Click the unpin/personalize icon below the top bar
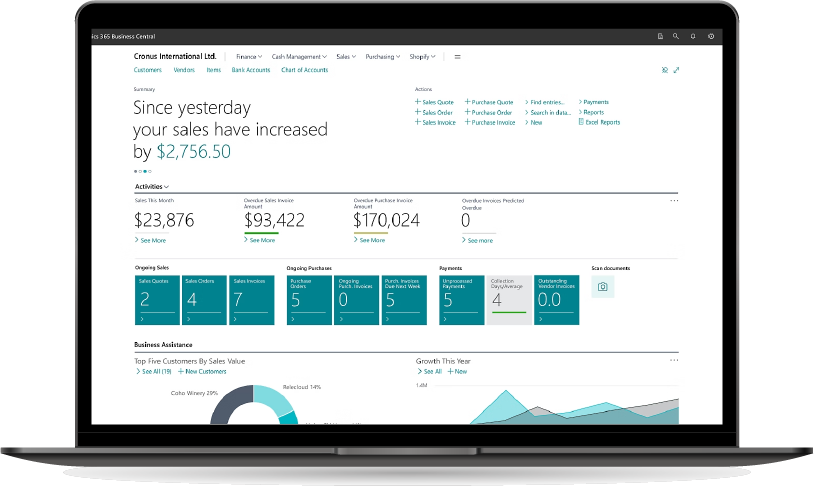 pos(664,70)
